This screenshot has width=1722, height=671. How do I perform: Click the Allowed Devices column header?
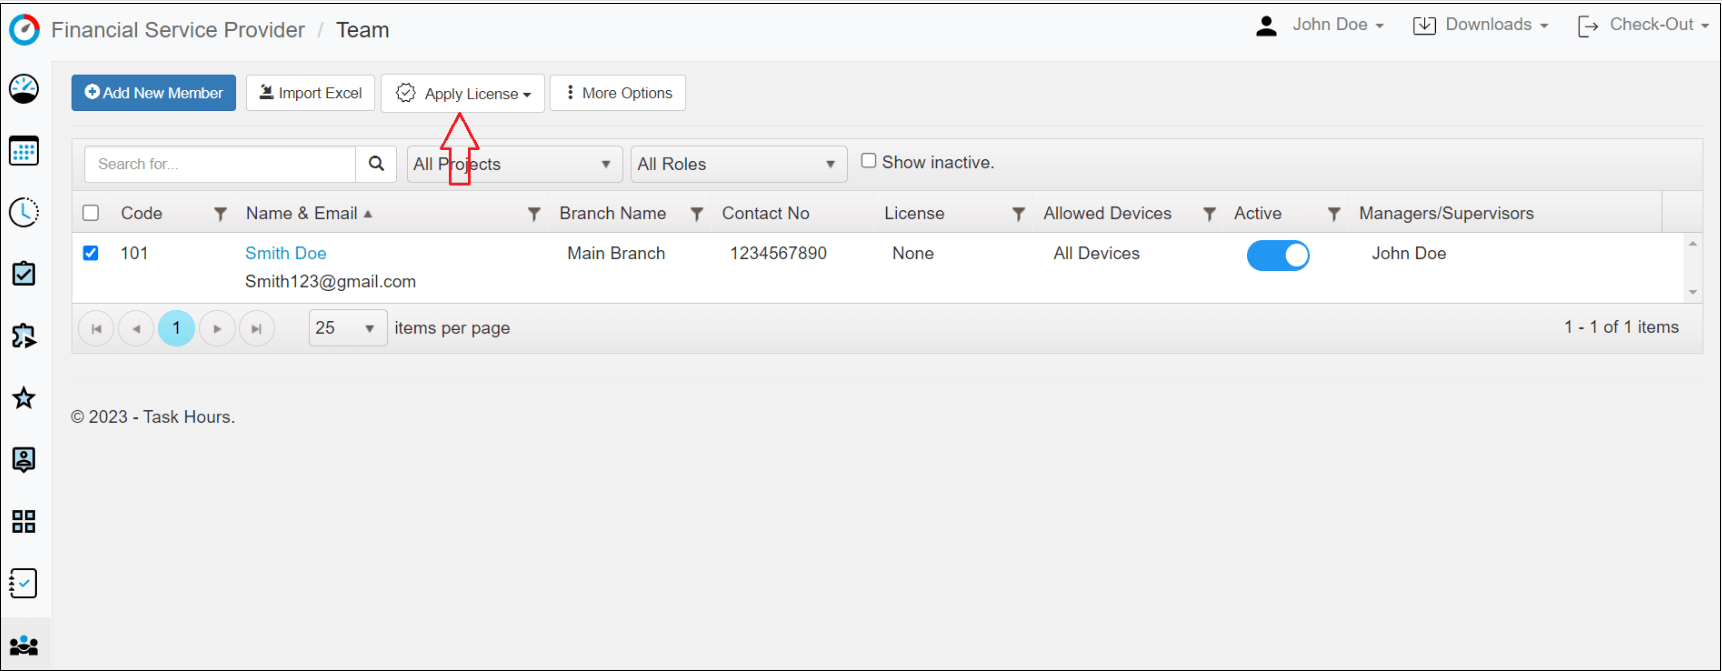tap(1107, 213)
